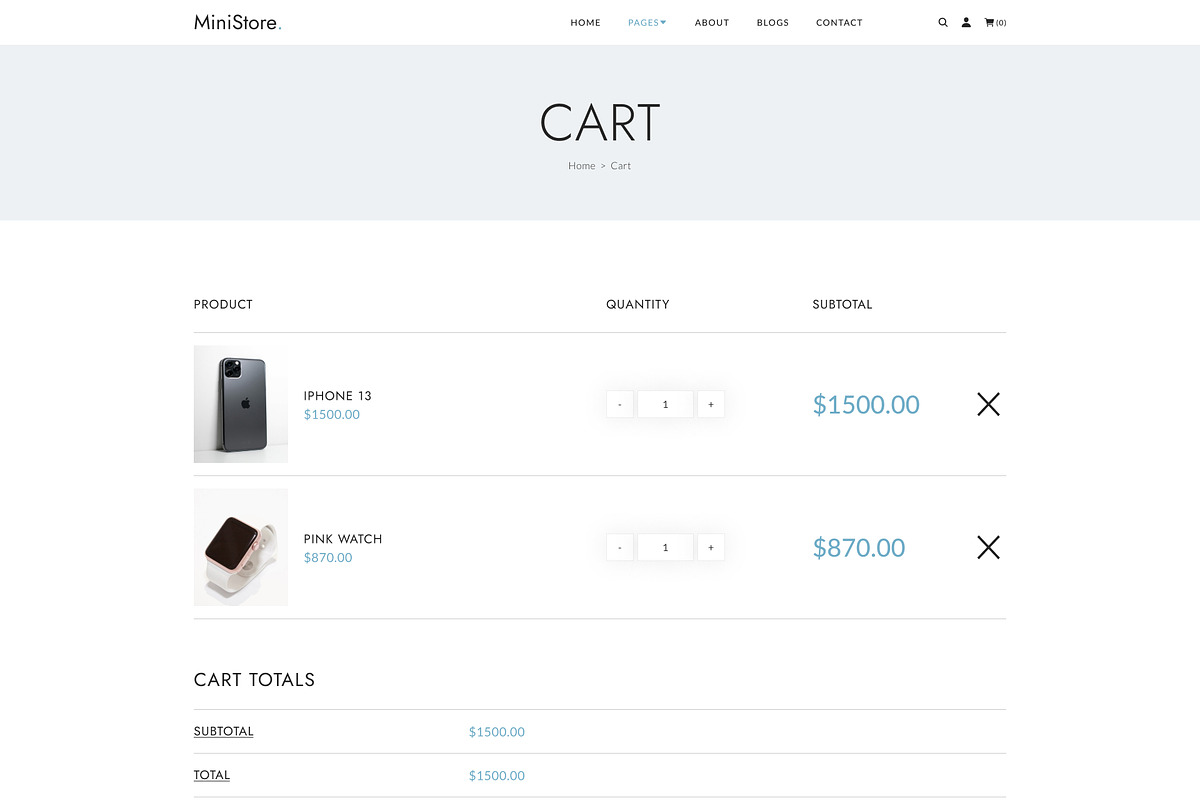This screenshot has height=800, width=1200.
Task: Click the CART TOTALS heading
Action: click(x=254, y=680)
